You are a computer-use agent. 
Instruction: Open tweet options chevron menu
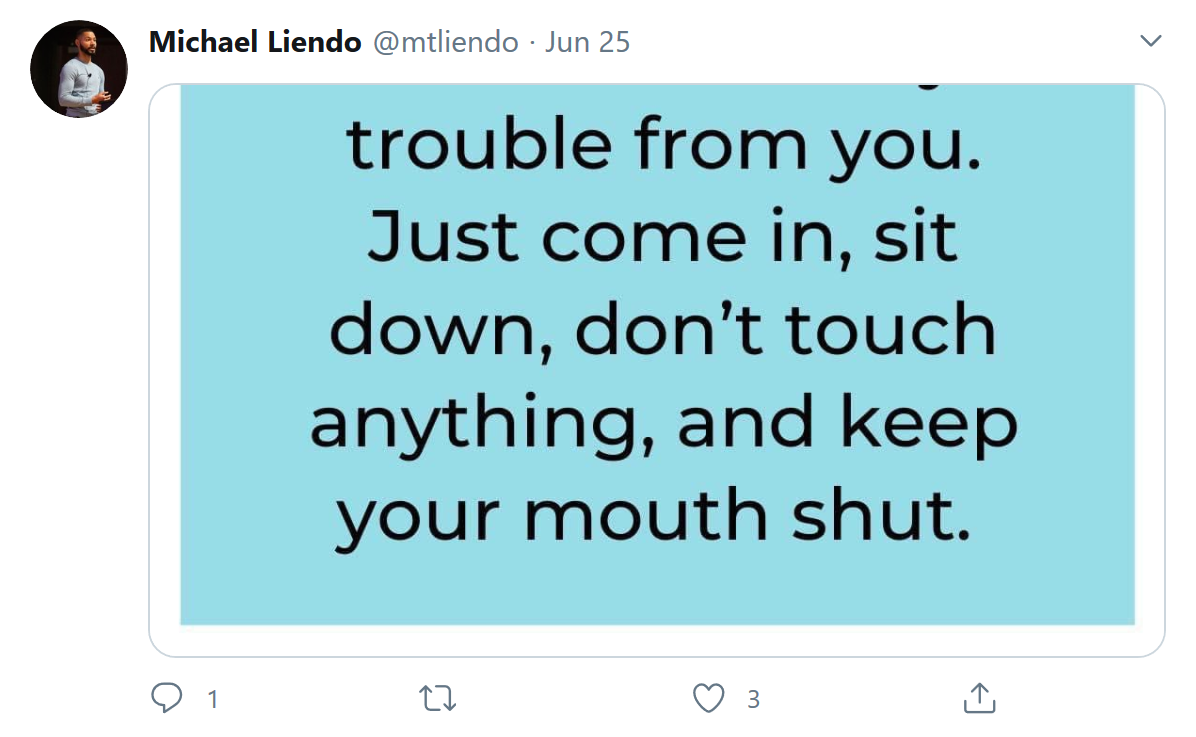(1150, 40)
